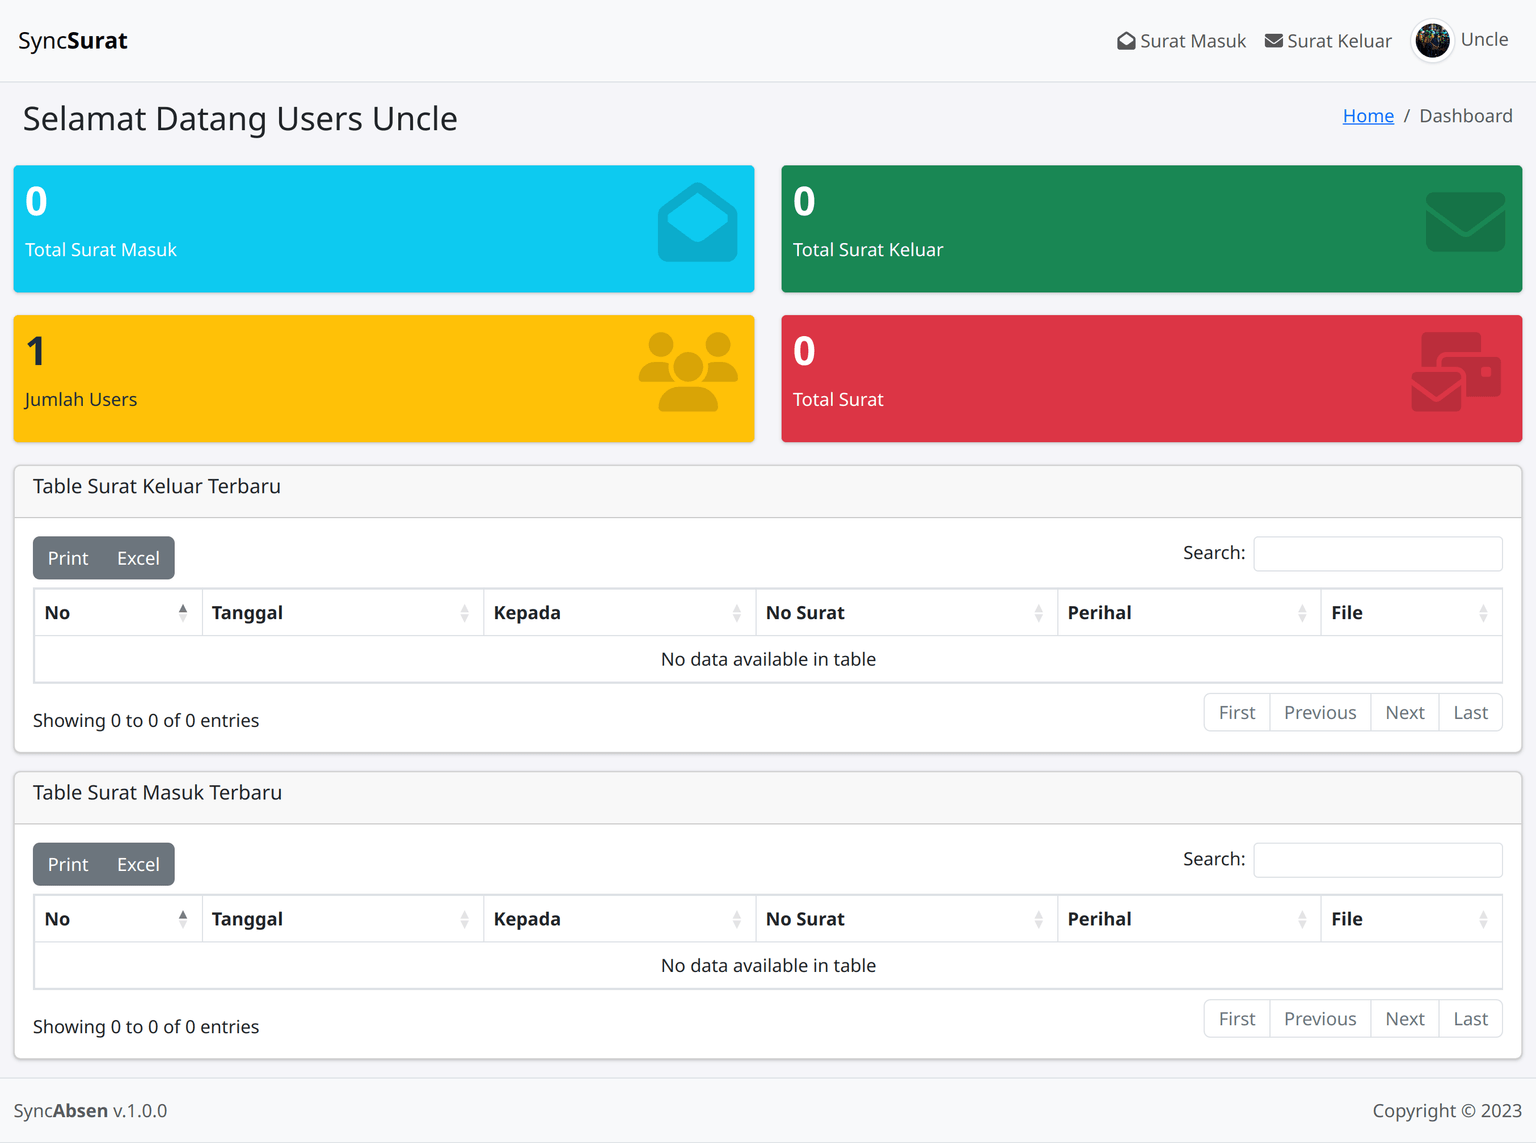Follow the Home breadcrumb link
This screenshot has width=1536, height=1143.
pos(1368,116)
